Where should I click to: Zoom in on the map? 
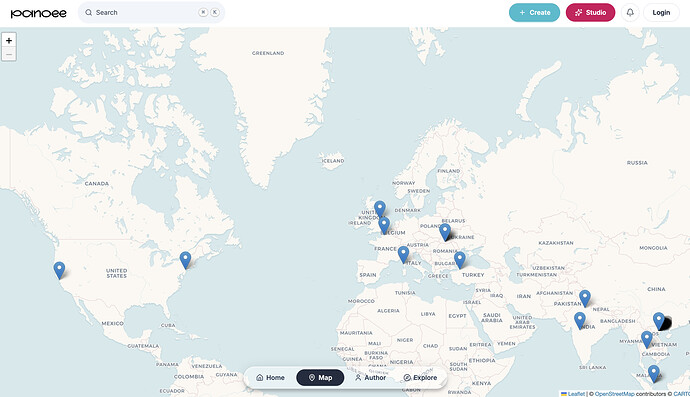coord(9,40)
